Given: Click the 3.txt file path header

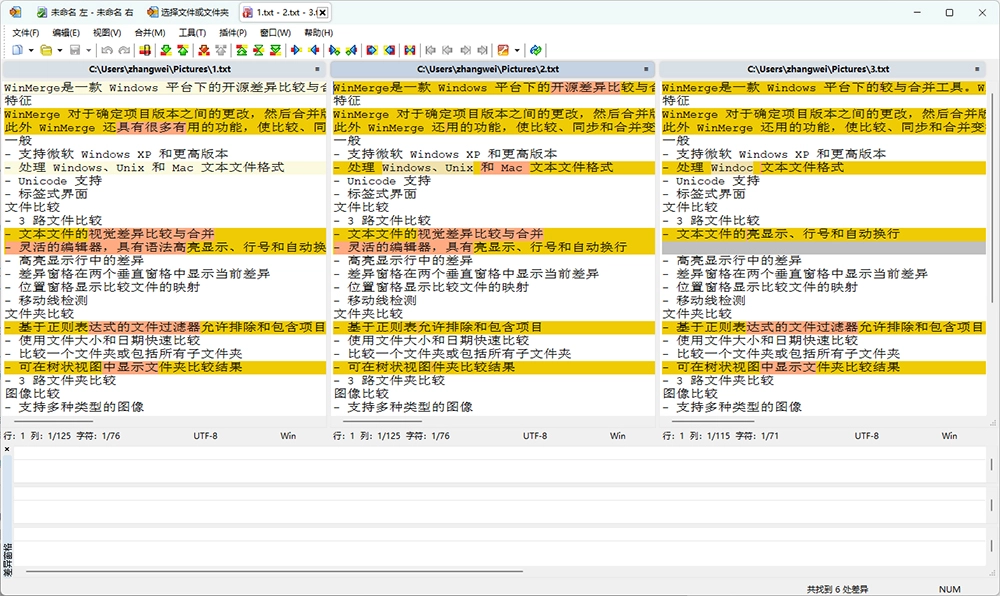Looking at the screenshot, I should [818, 69].
